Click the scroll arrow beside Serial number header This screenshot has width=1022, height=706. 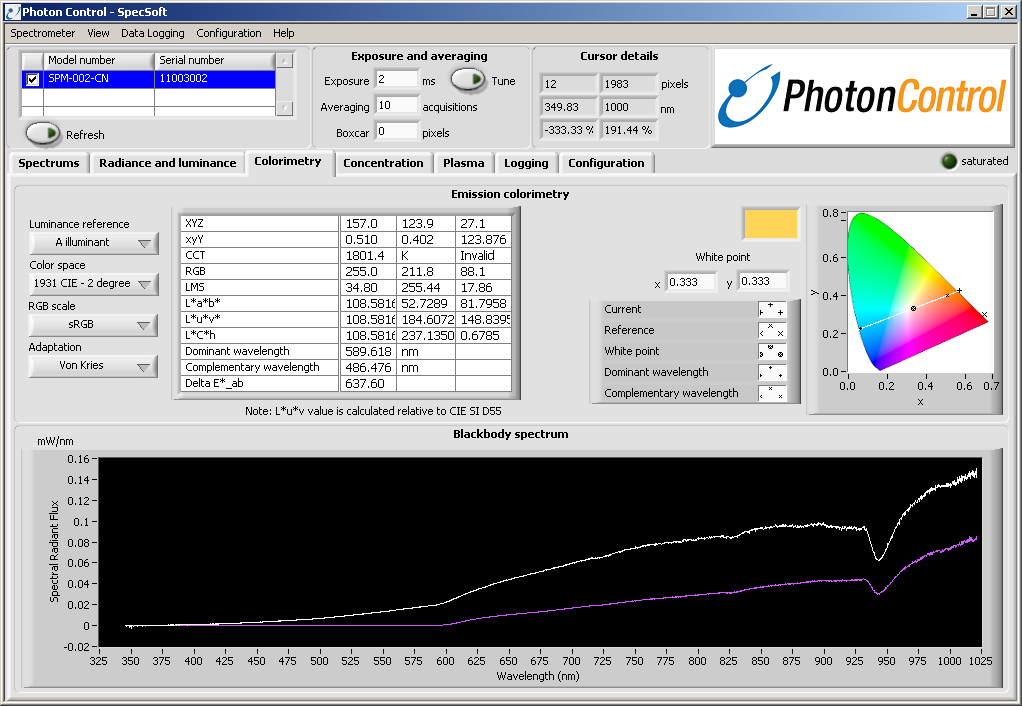tap(283, 60)
